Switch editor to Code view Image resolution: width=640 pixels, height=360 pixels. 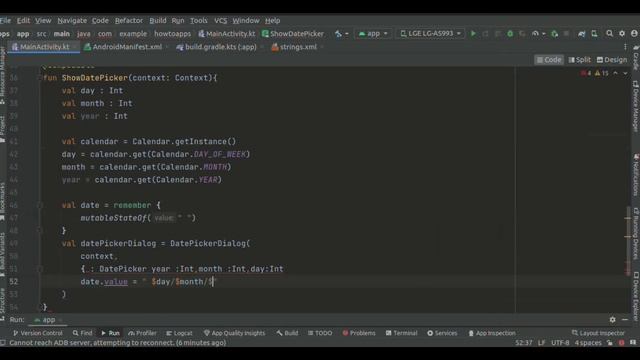click(549, 60)
